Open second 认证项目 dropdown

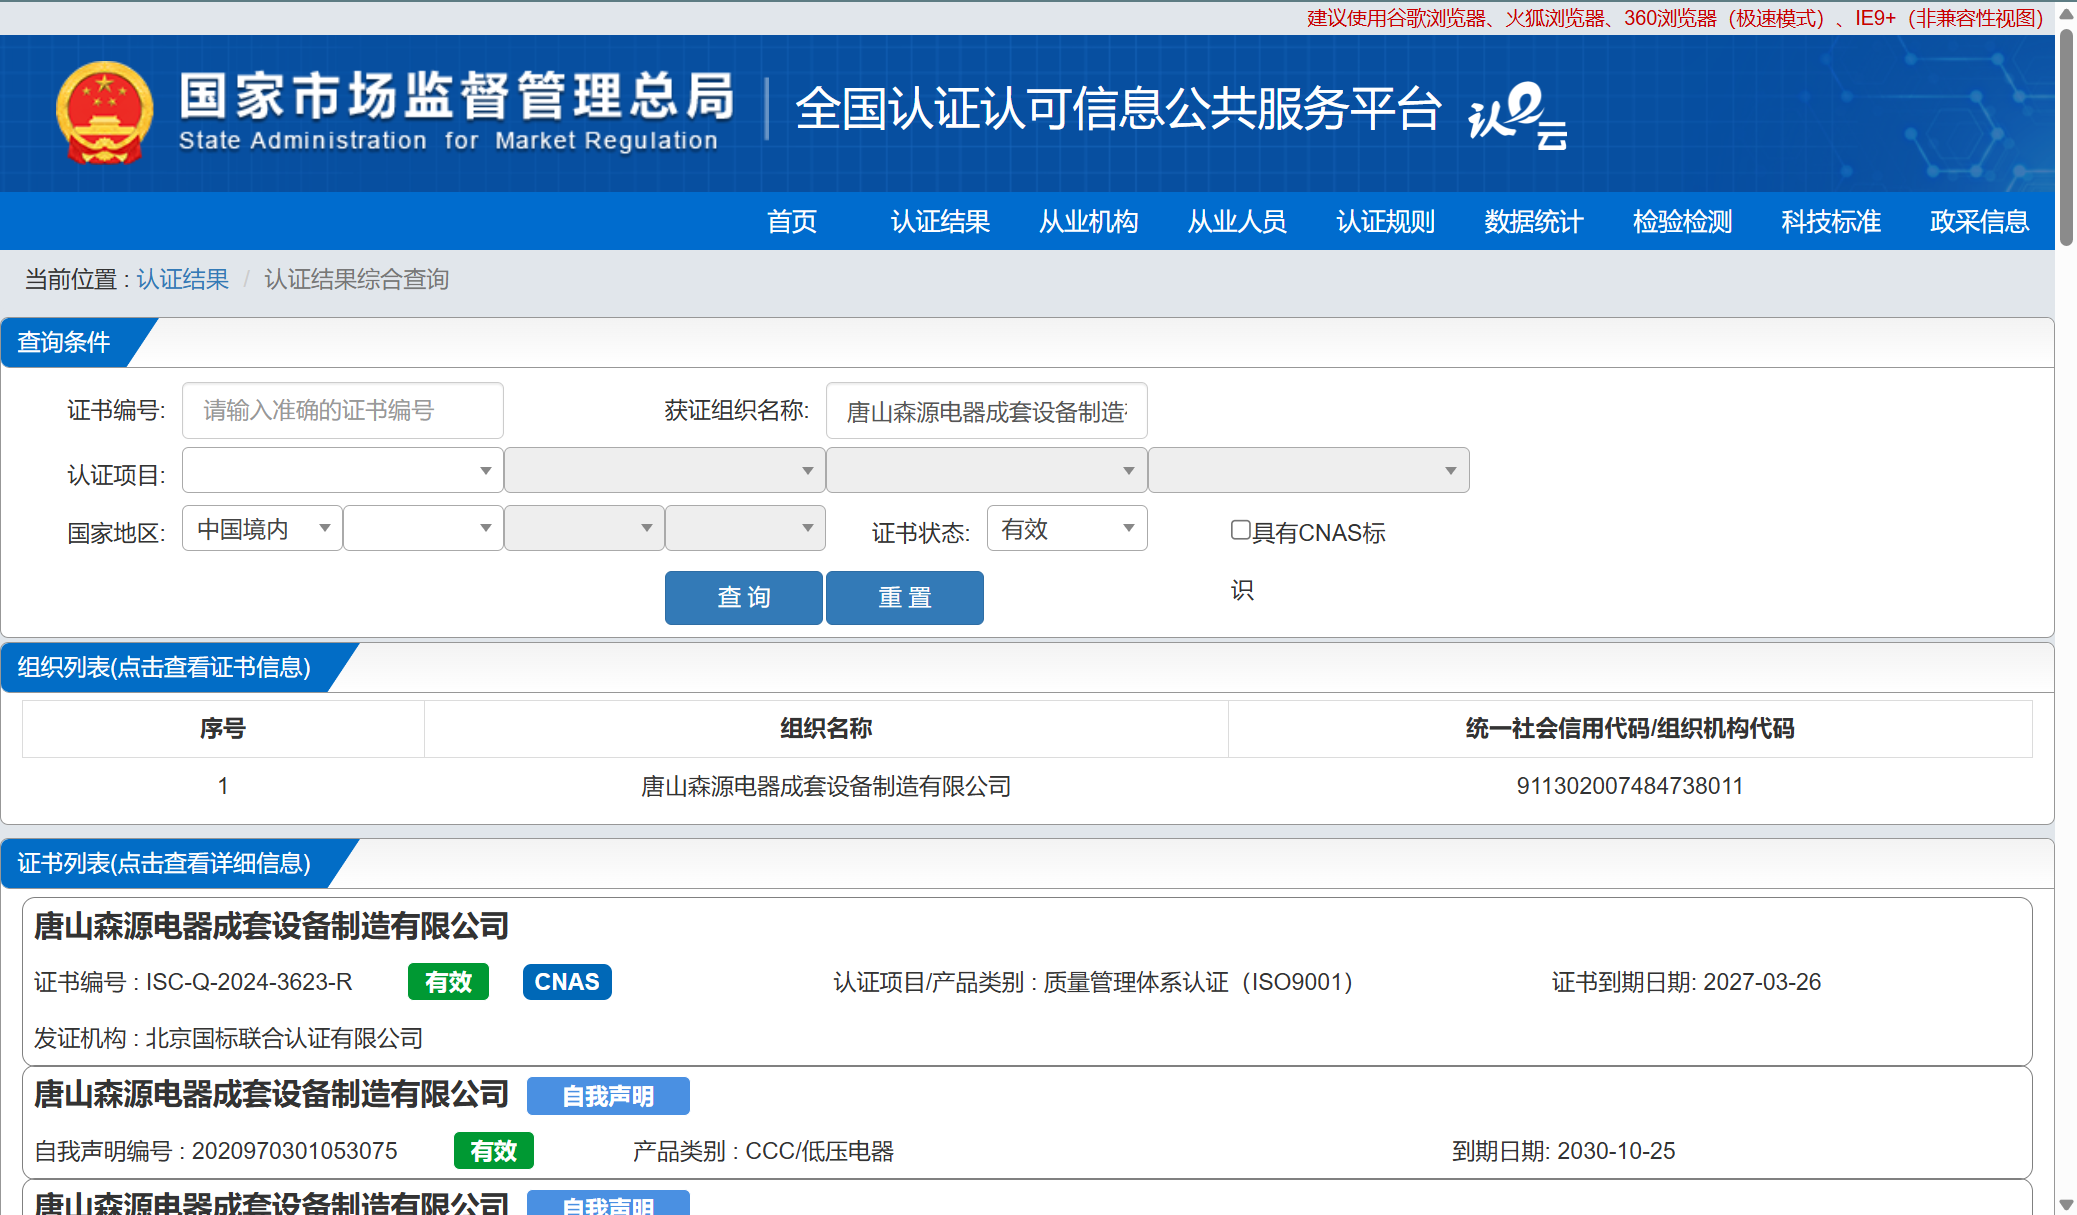[x=664, y=470]
